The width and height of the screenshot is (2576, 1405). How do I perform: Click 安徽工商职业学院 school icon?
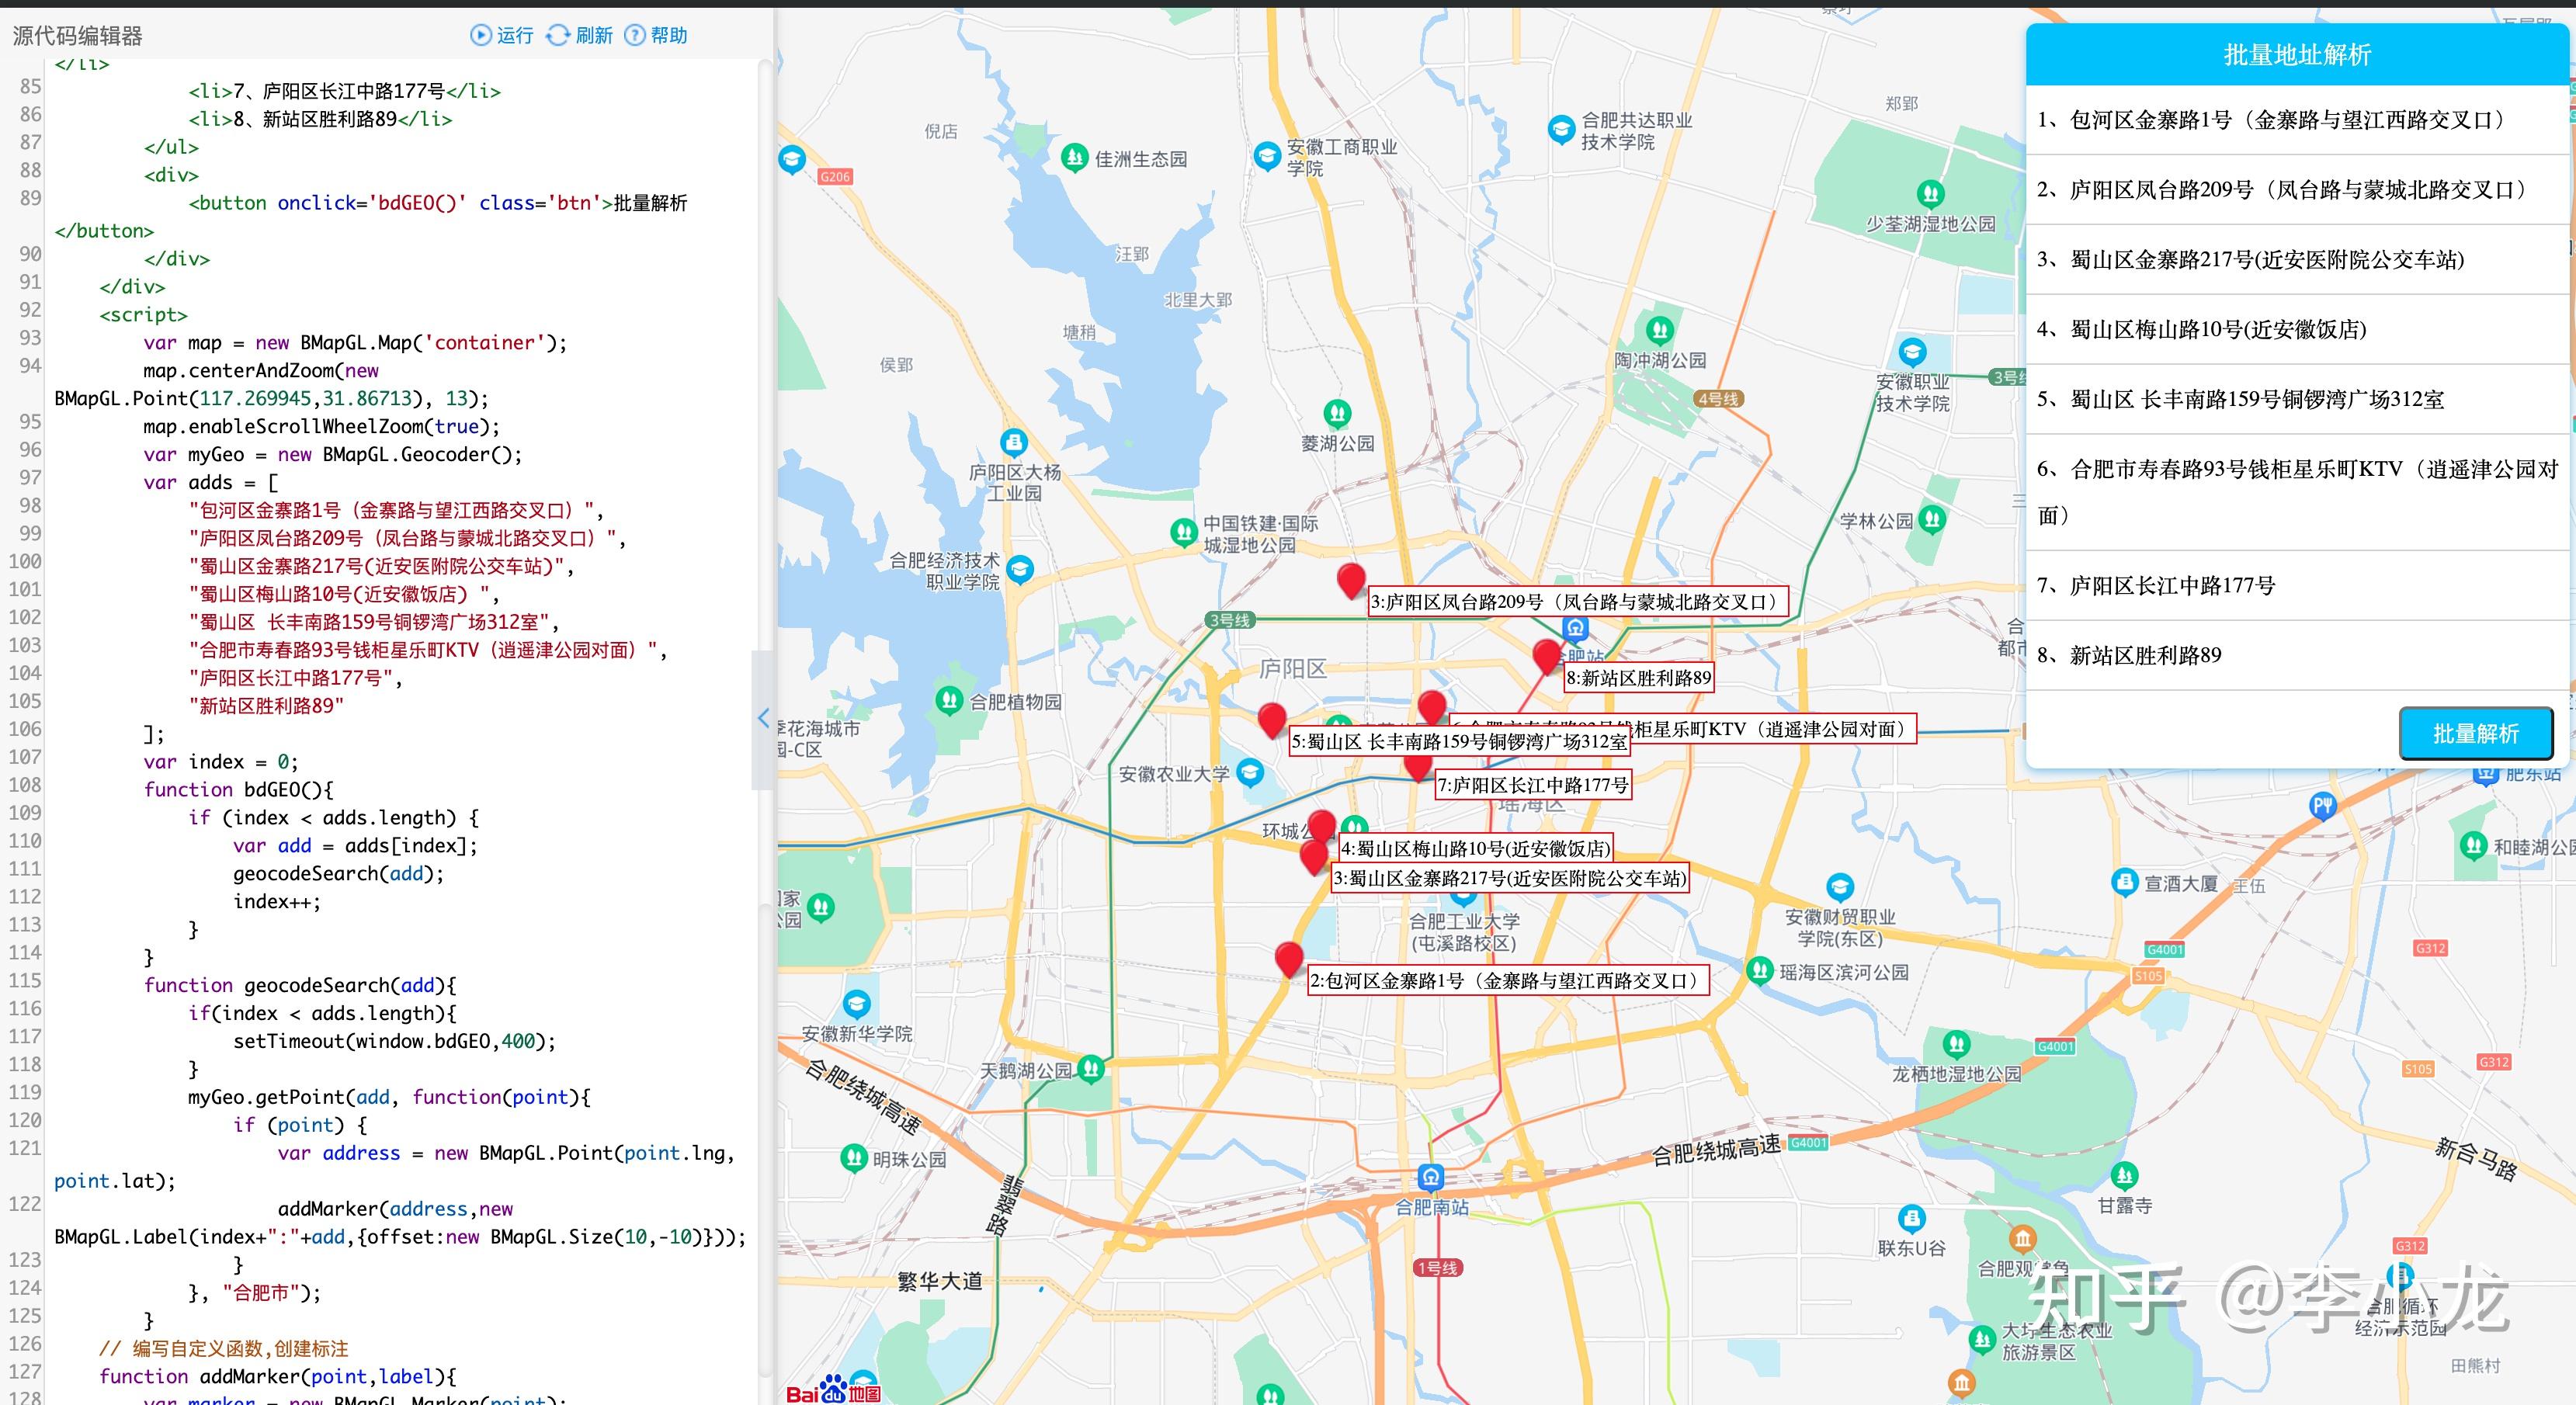1267,156
